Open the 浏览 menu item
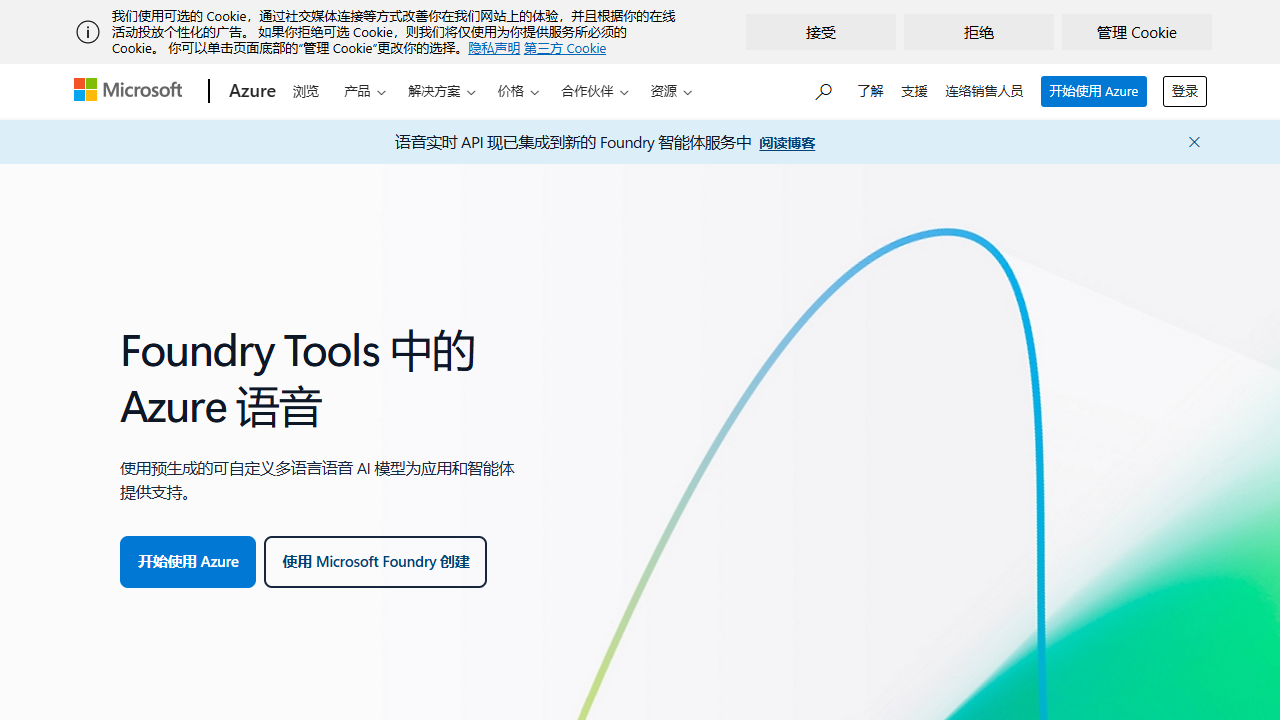 click(306, 91)
